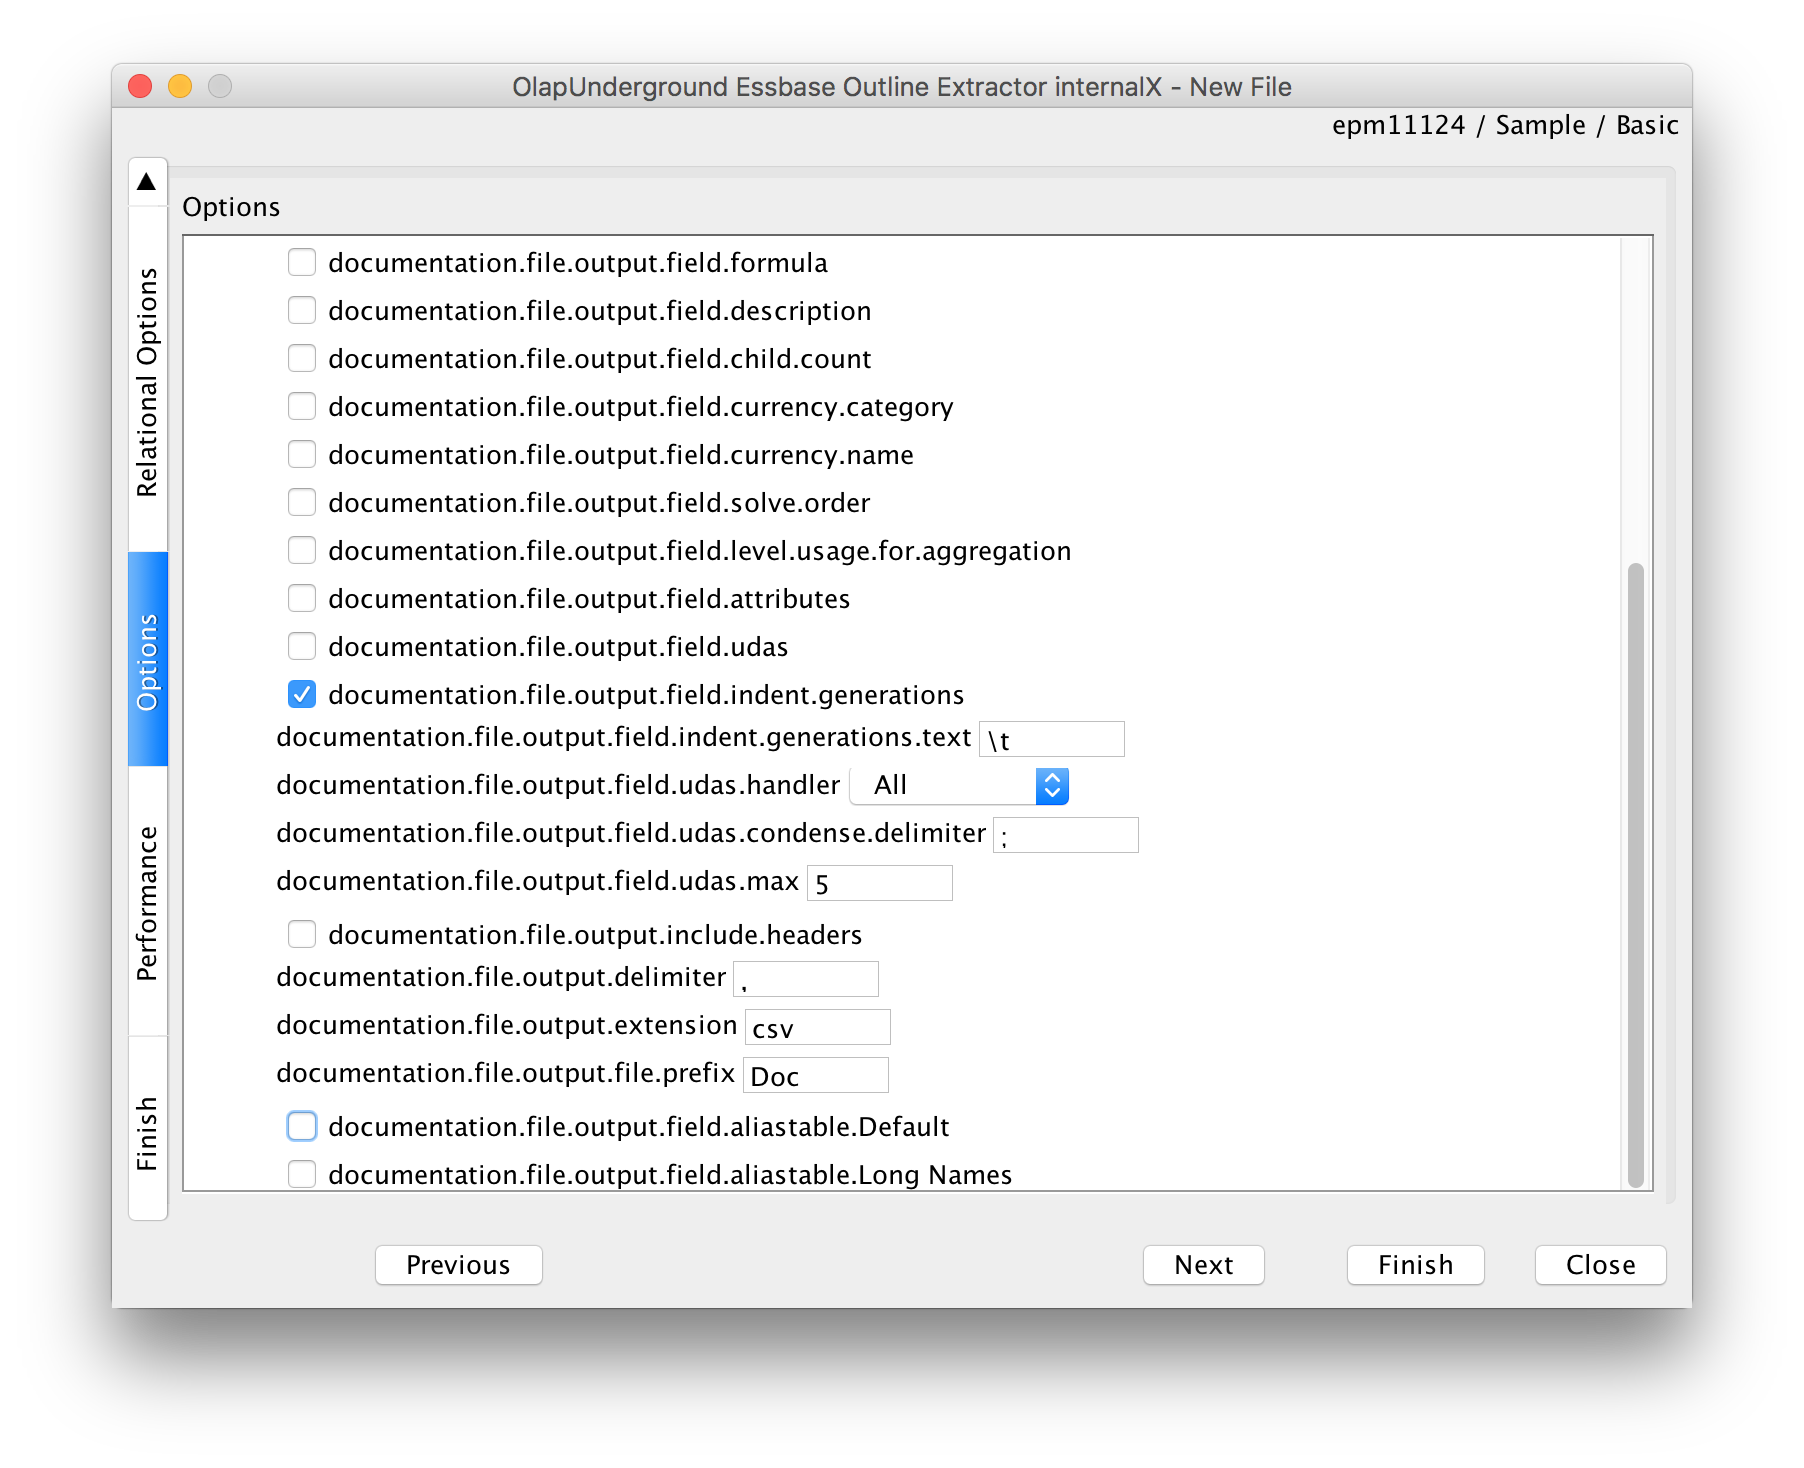Image resolution: width=1804 pixels, height=1468 pixels.
Task: Click the vertical scrollbar thumb
Action: tap(1636, 875)
